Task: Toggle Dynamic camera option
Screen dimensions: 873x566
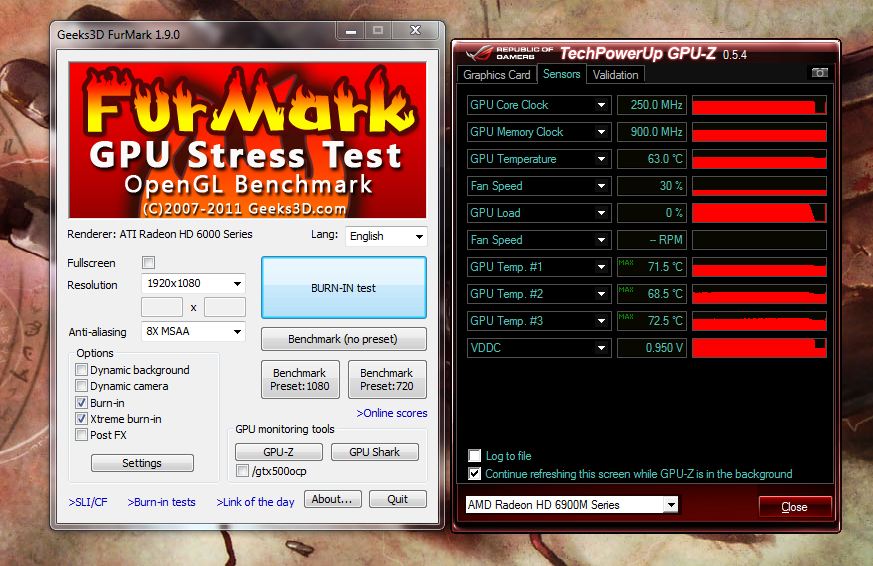Action: (81, 386)
